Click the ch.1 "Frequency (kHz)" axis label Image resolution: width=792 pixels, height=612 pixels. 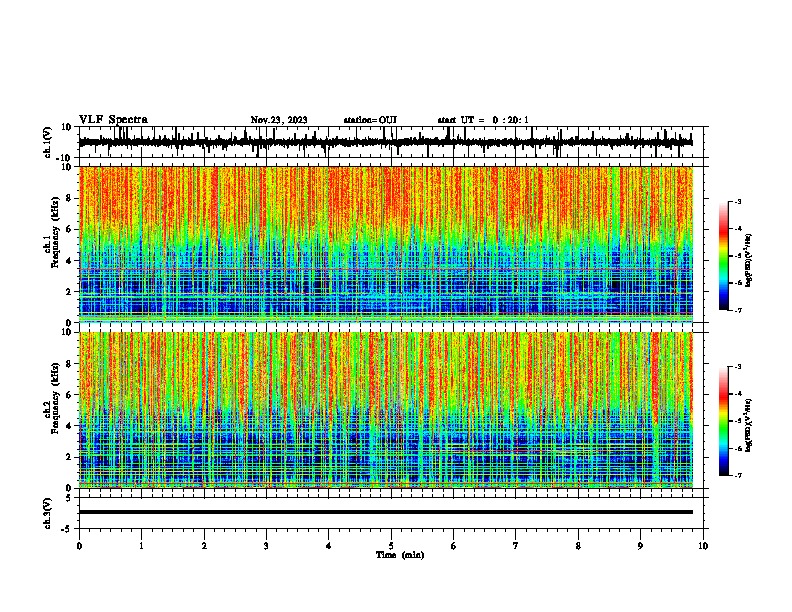(x=55, y=233)
